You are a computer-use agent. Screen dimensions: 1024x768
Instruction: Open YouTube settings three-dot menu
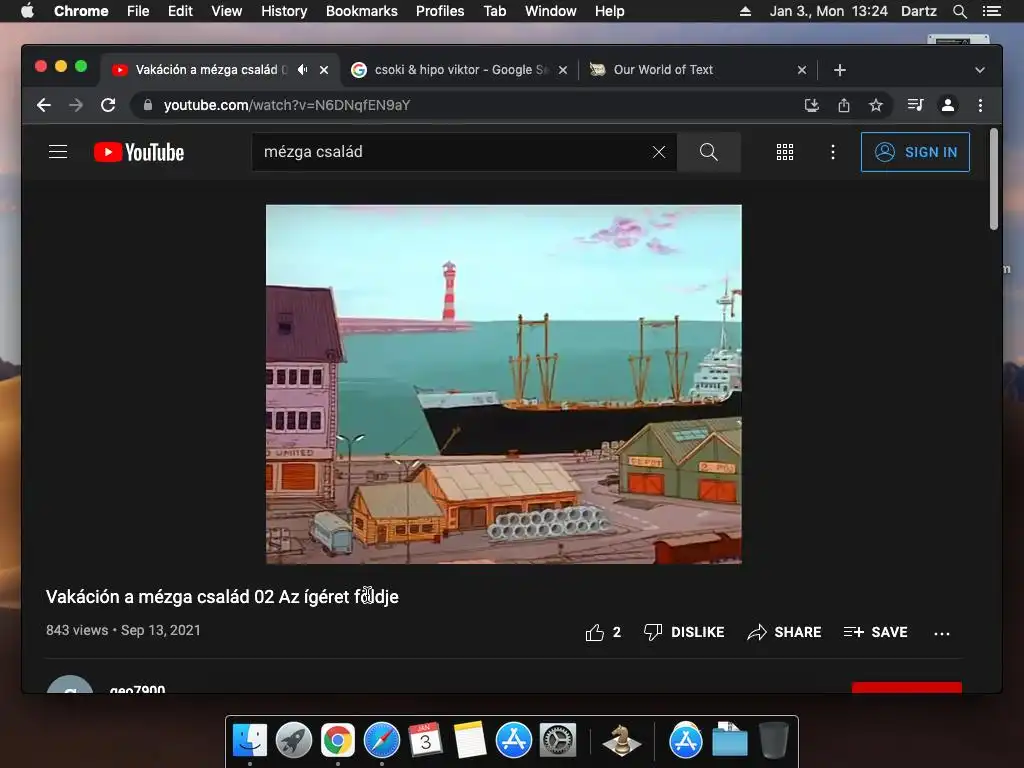pos(833,152)
